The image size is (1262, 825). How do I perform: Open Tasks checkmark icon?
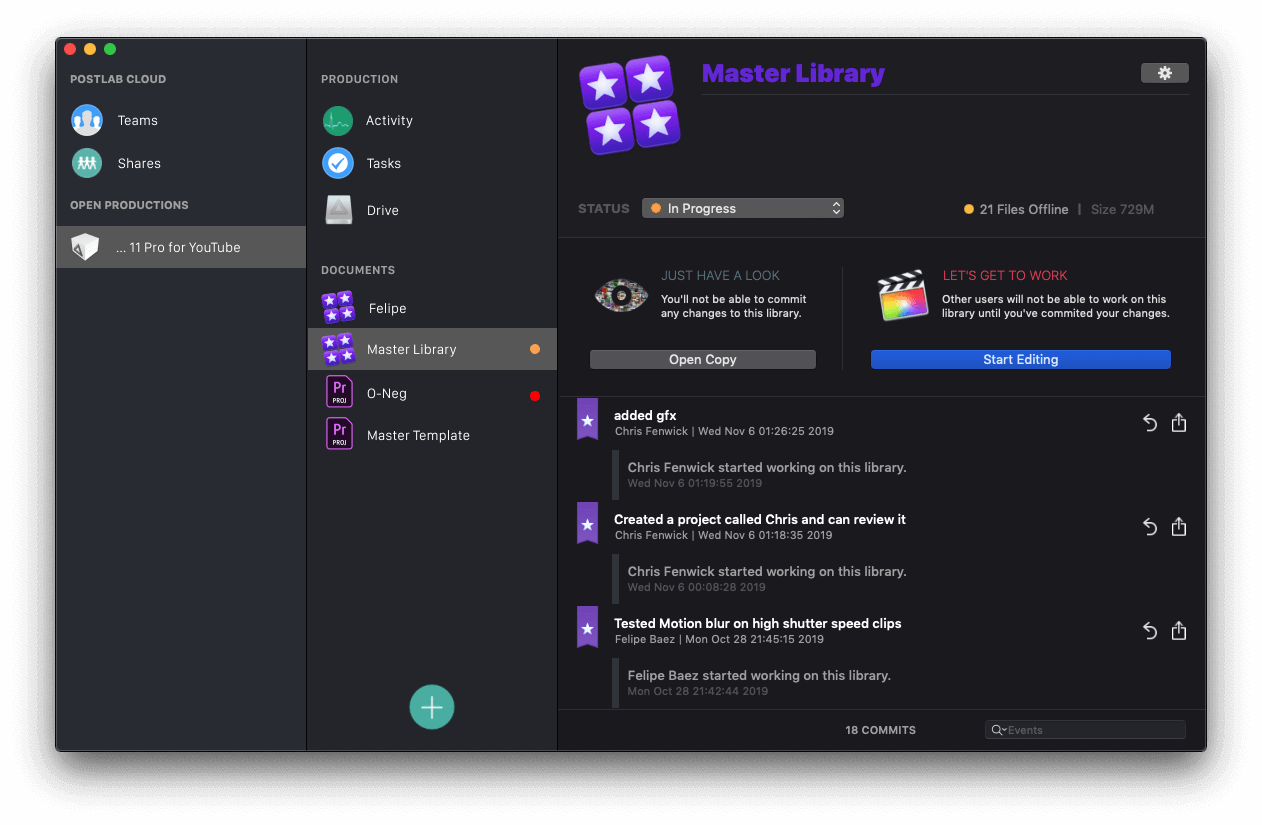pos(338,163)
